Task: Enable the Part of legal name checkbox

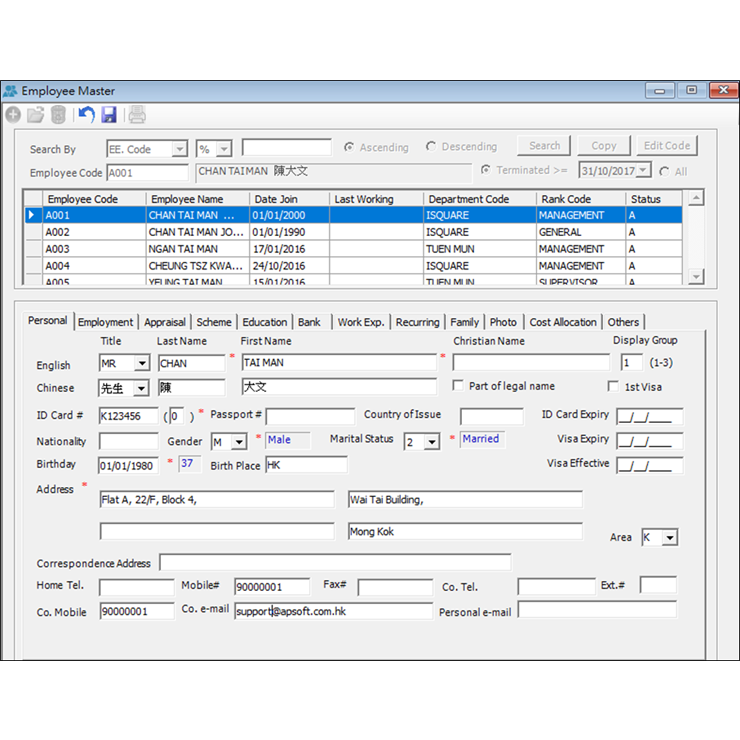Action: point(458,386)
